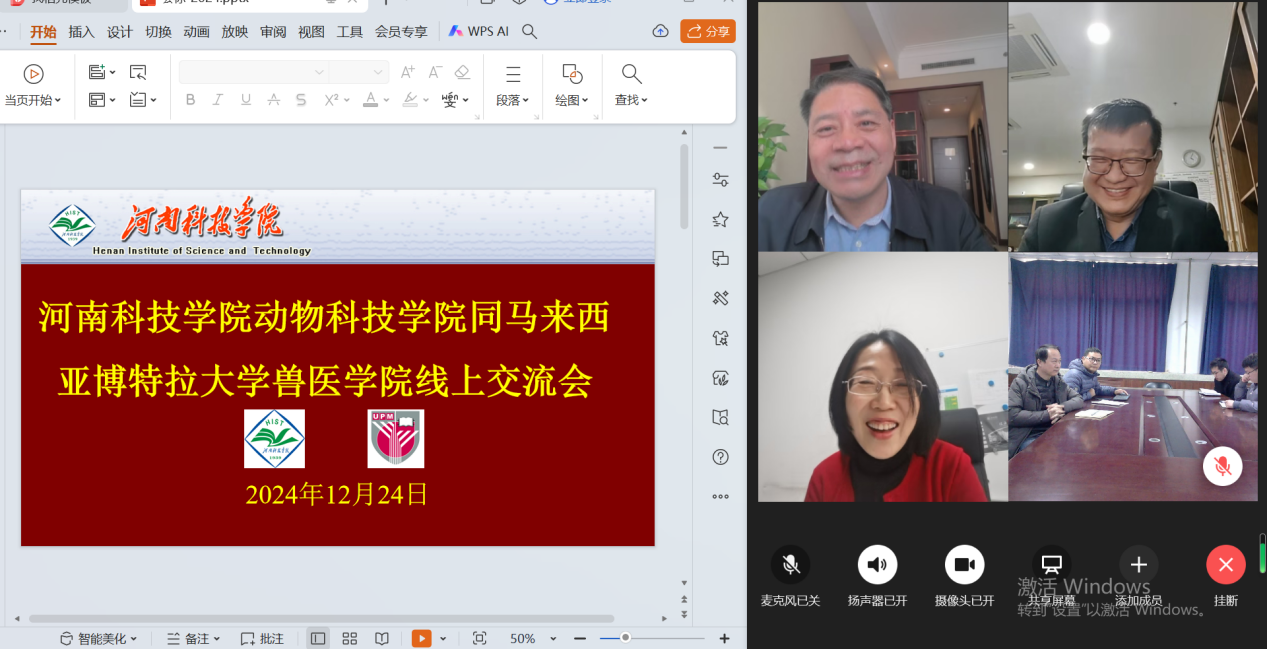Viewport: 1267px width, 649px height.
Task: Switch to slide sorter grid view
Action: (x=350, y=638)
